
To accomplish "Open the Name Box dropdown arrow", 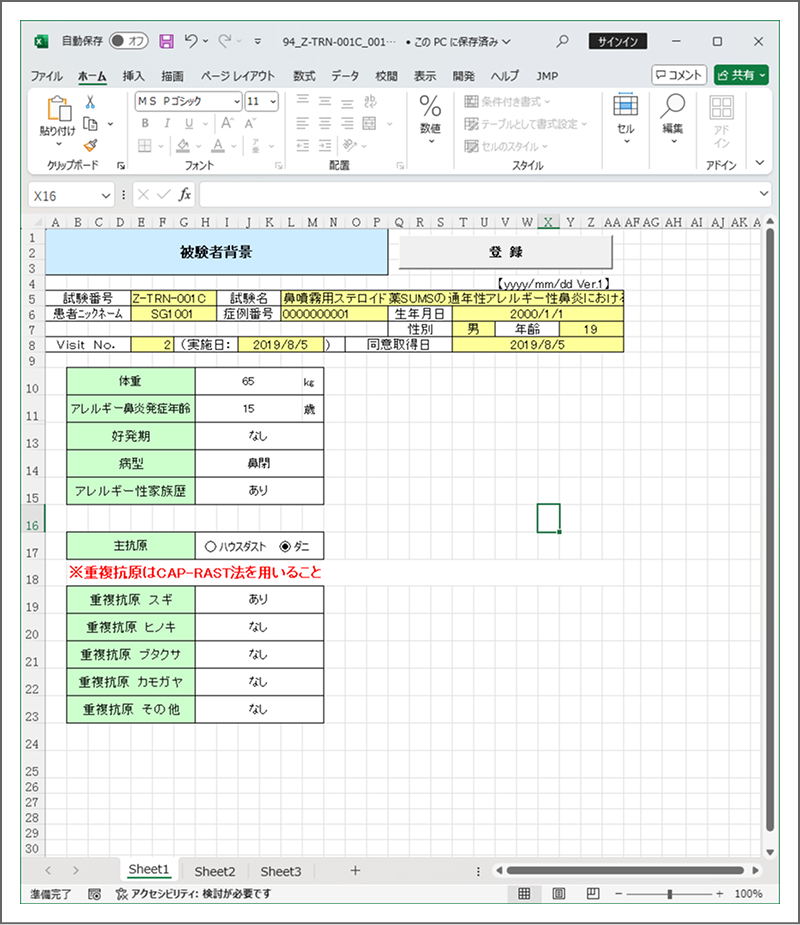I will (106, 195).
